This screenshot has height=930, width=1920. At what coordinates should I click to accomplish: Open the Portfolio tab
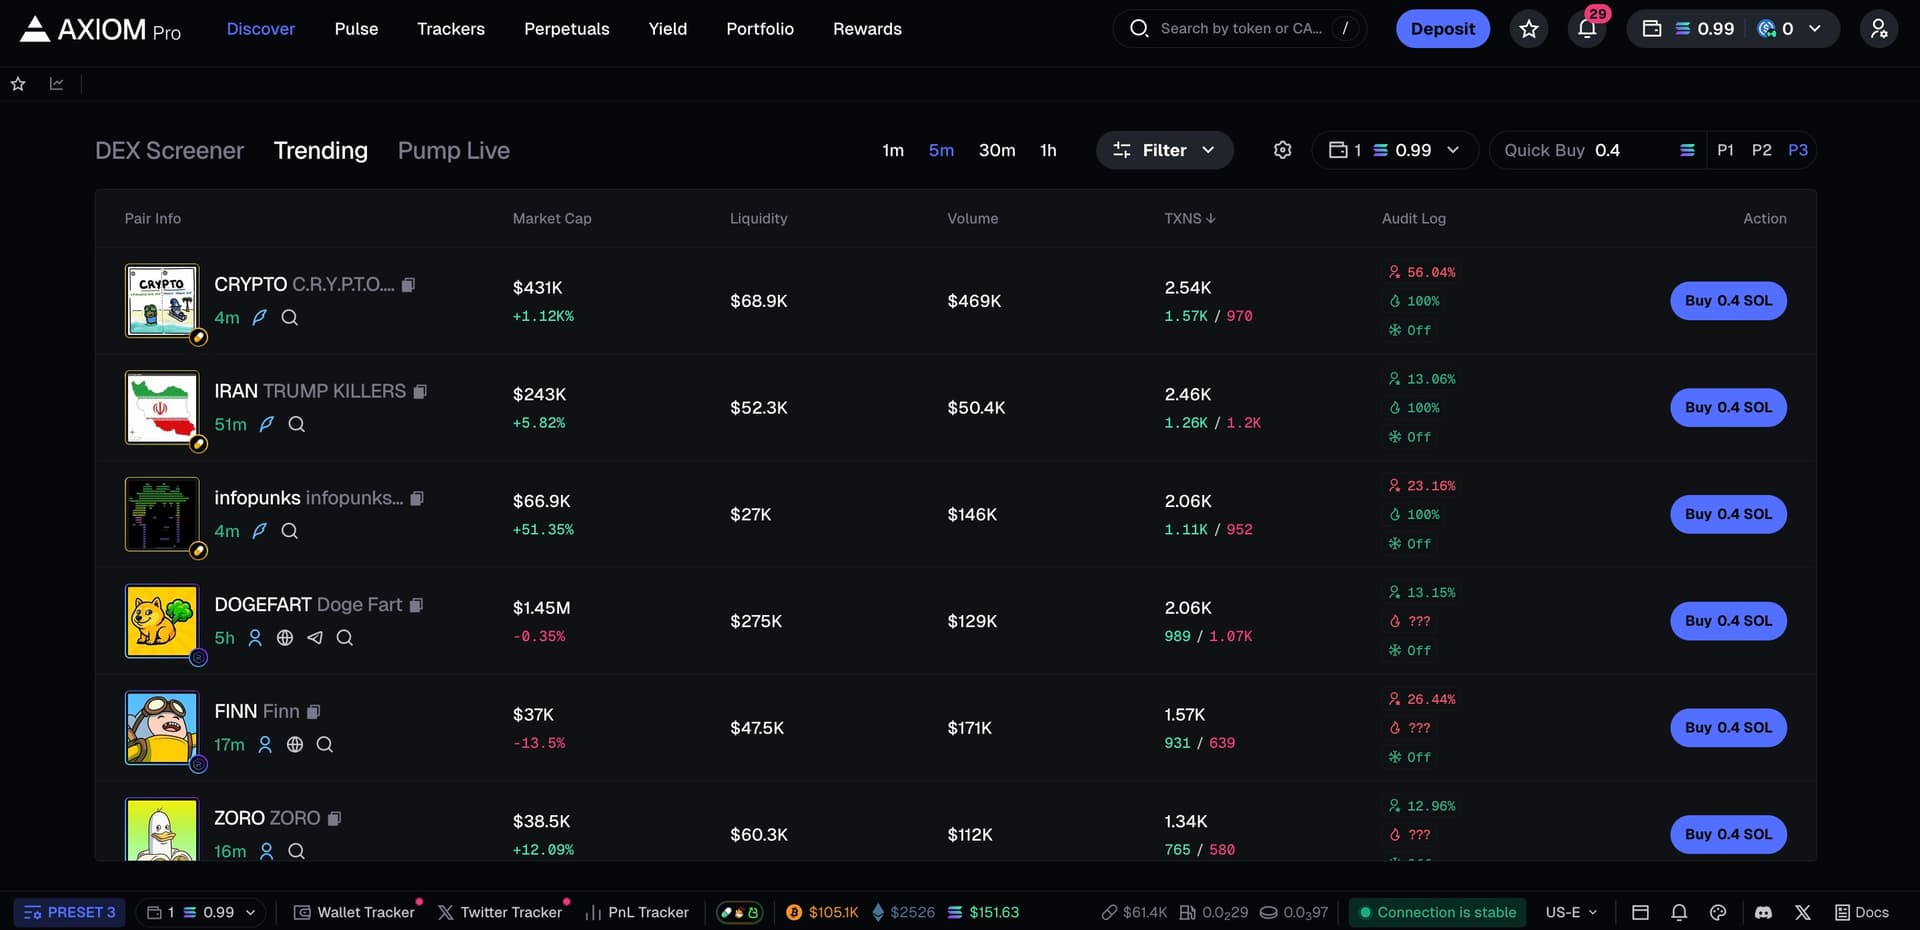(760, 29)
